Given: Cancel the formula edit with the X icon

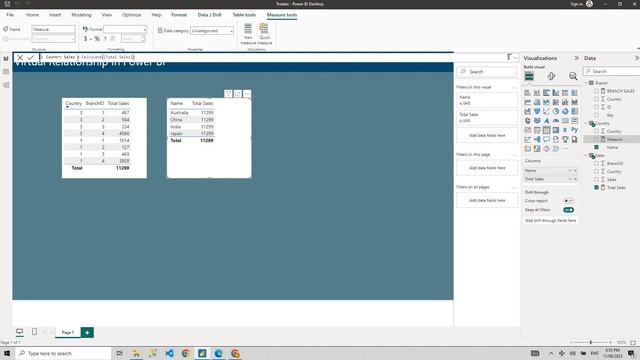Looking at the screenshot, I should coord(20,58).
